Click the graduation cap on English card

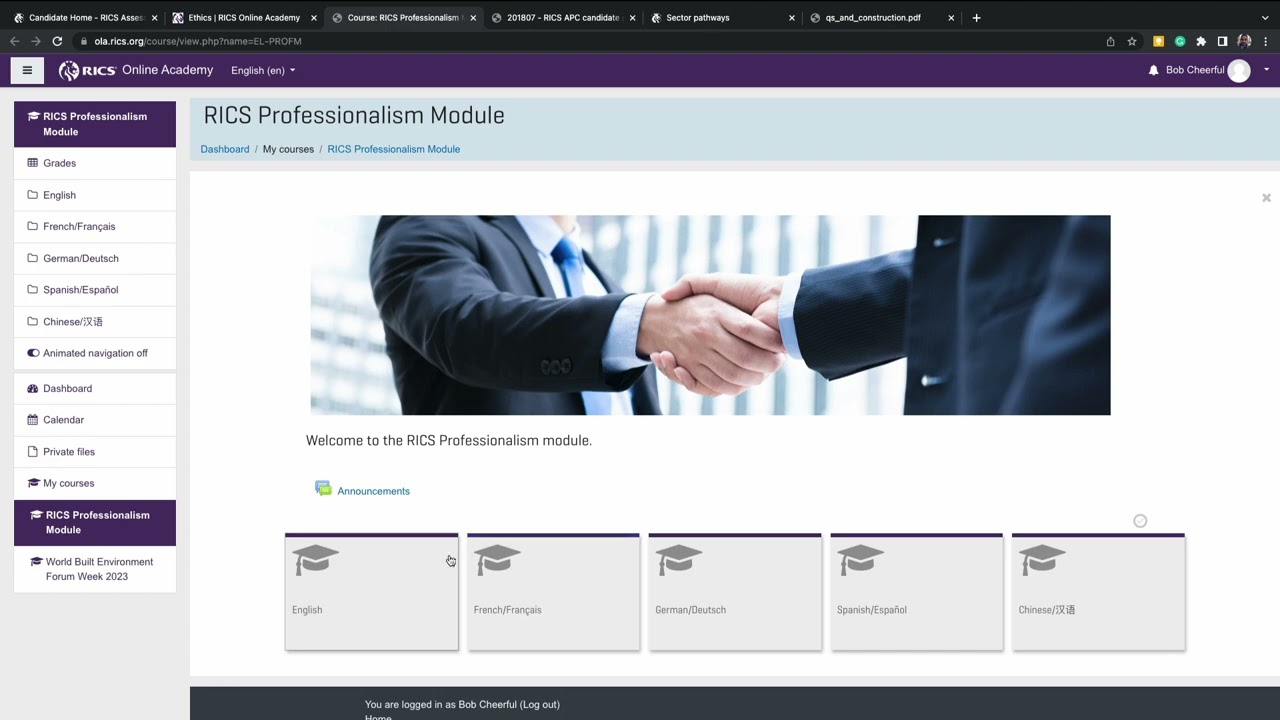click(x=315, y=560)
